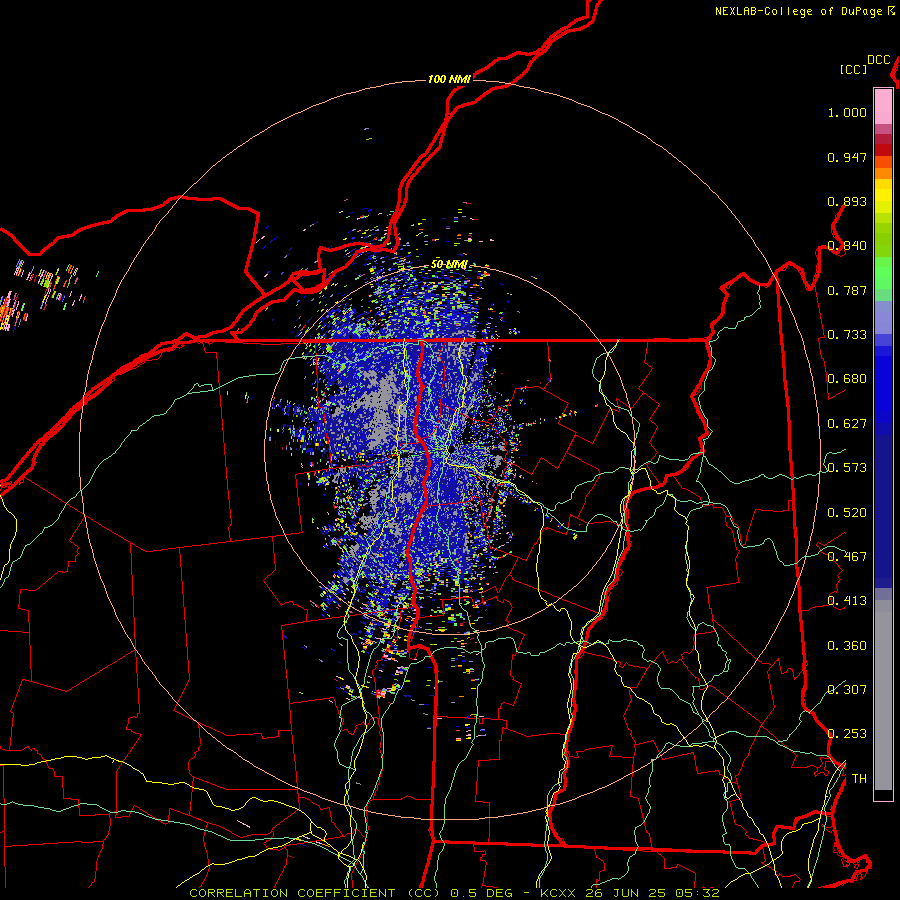Select the 0.413 scale value
Viewport: 900px width, 900px height.
click(847, 601)
